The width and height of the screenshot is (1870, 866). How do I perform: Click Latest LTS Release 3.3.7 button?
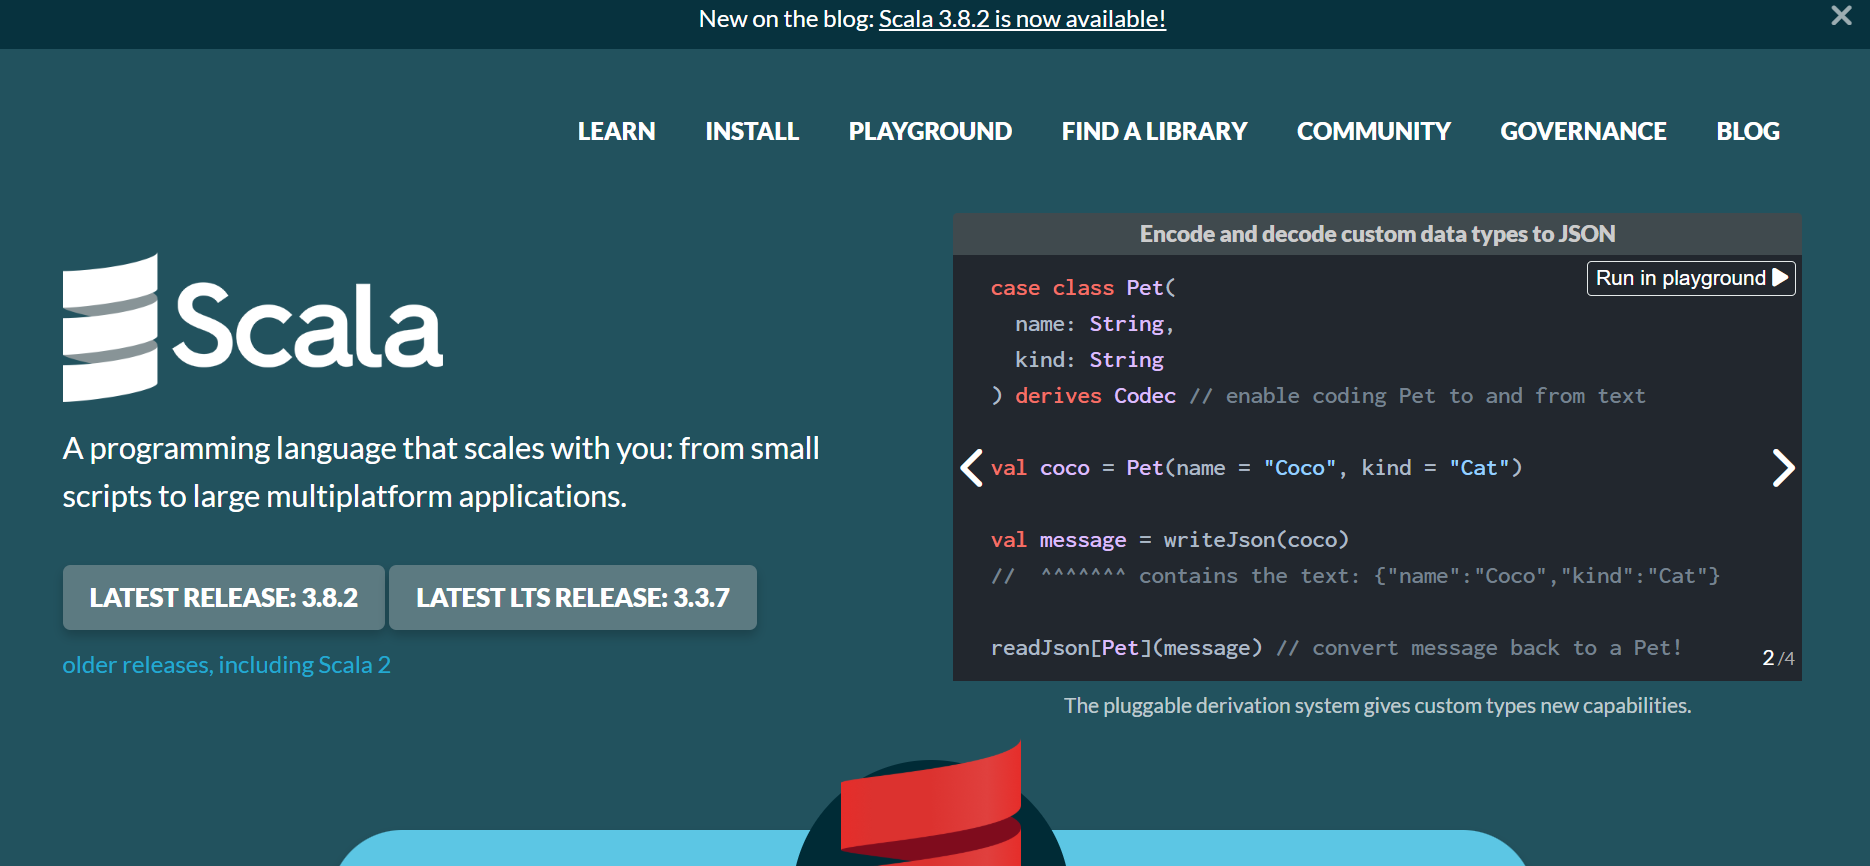pos(573,597)
